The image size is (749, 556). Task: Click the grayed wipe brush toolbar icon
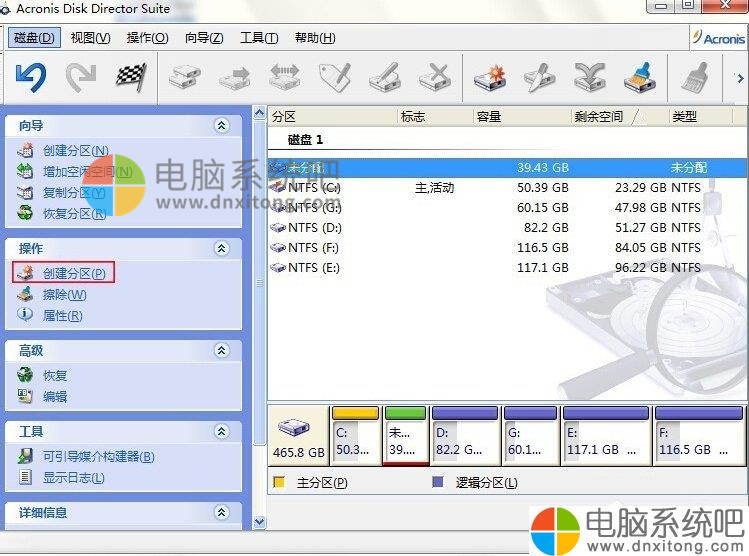(x=695, y=77)
